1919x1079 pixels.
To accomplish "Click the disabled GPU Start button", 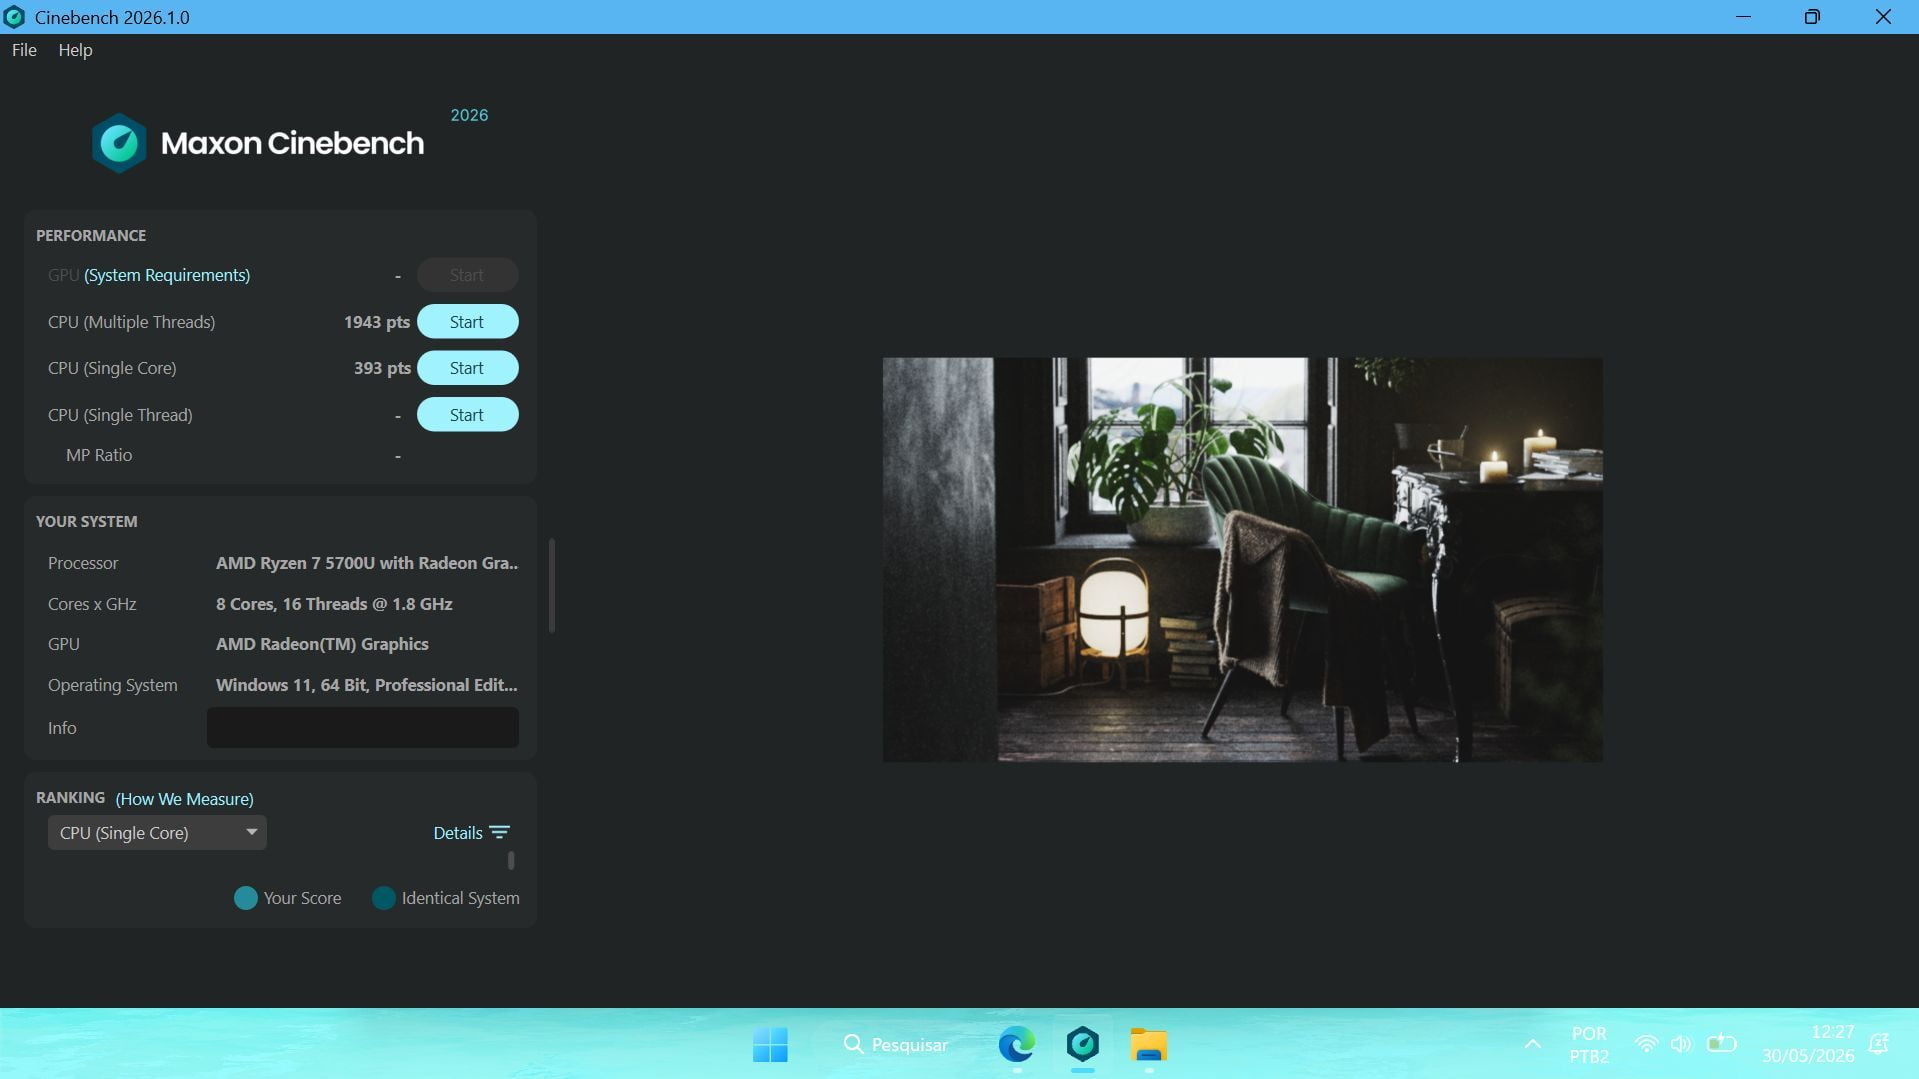I will (x=467, y=275).
